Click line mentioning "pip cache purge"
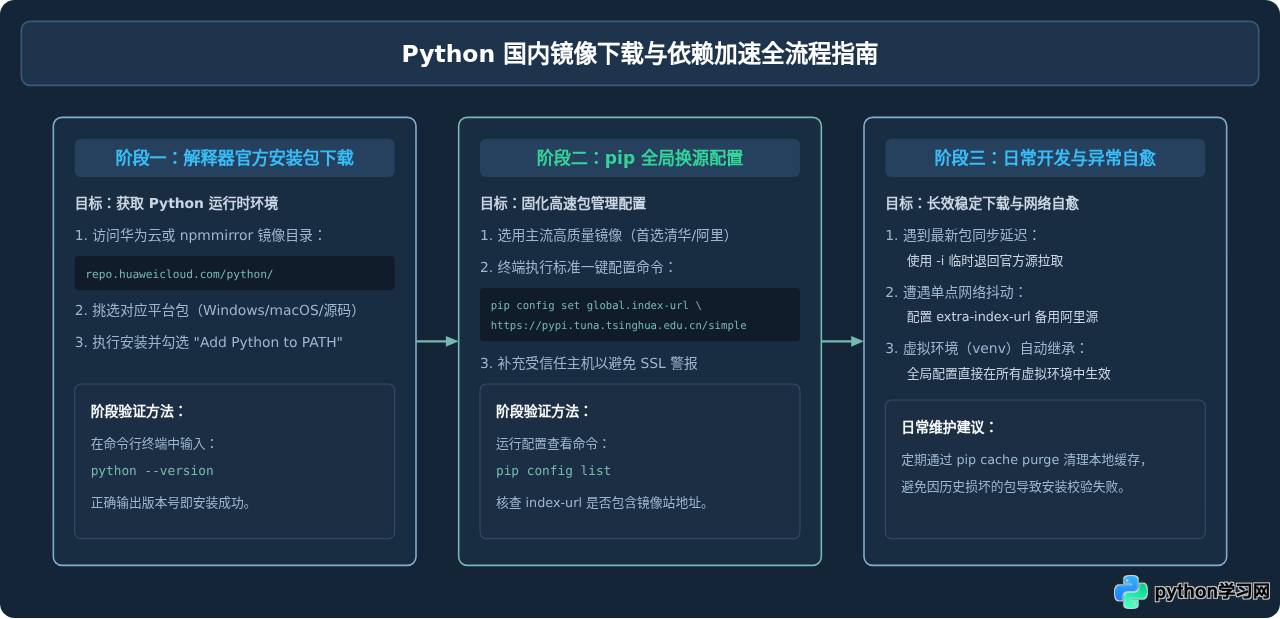The height and width of the screenshot is (619, 1280). tap(1023, 460)
